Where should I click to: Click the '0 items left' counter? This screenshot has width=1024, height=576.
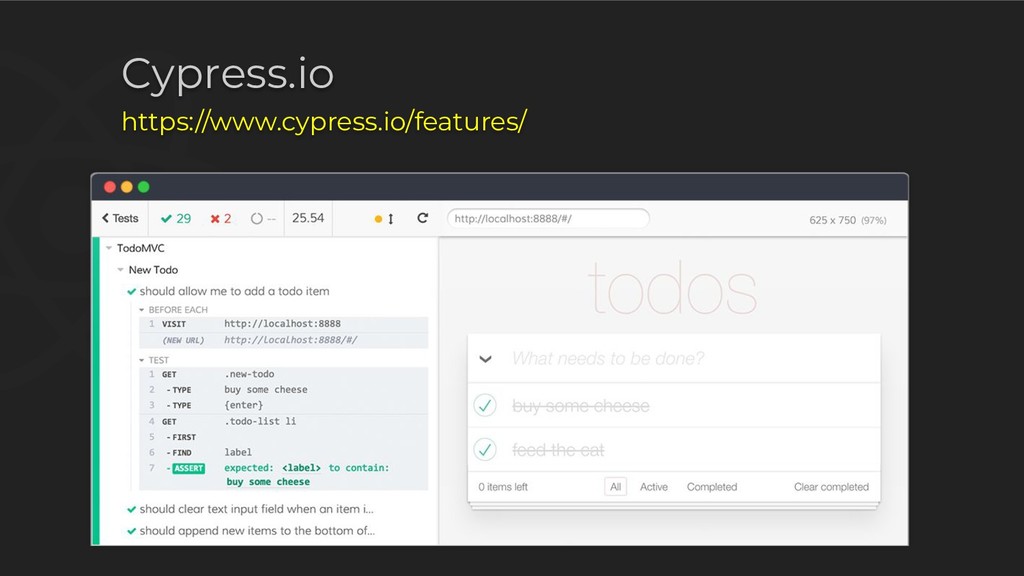tap(503, 487)
